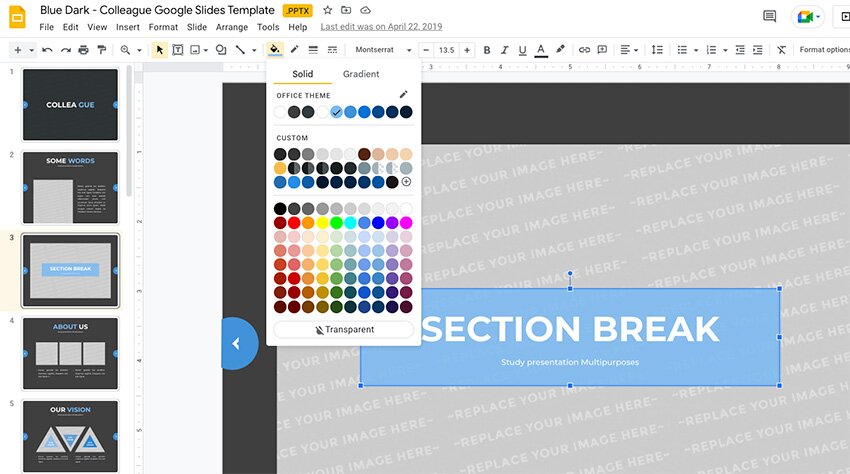
Task: Star this presentation
Action: pos(327,10)
